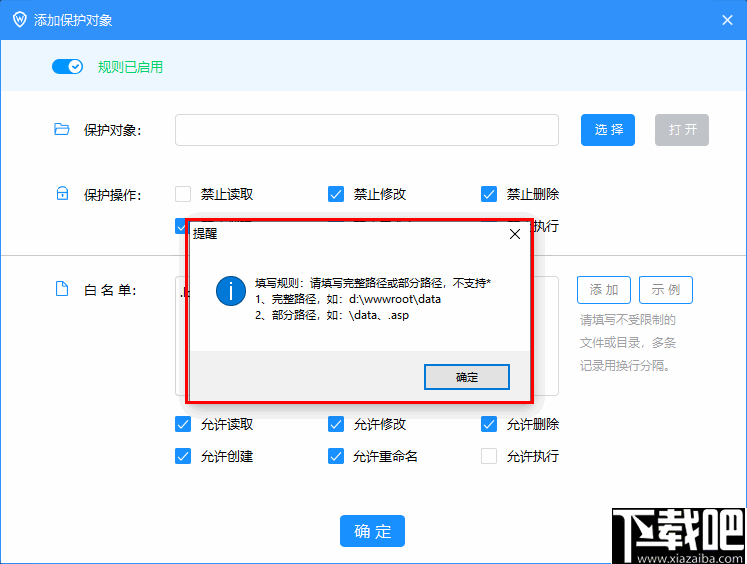Click the 填写规则 instruction line

[x=373, y=283]
